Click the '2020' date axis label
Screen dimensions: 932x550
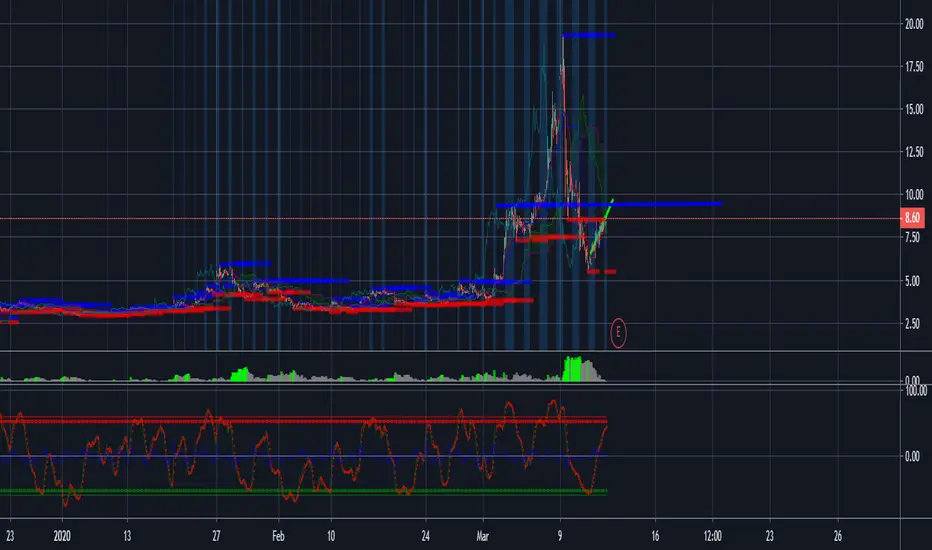pyautogui.click(x=62, y=536)
